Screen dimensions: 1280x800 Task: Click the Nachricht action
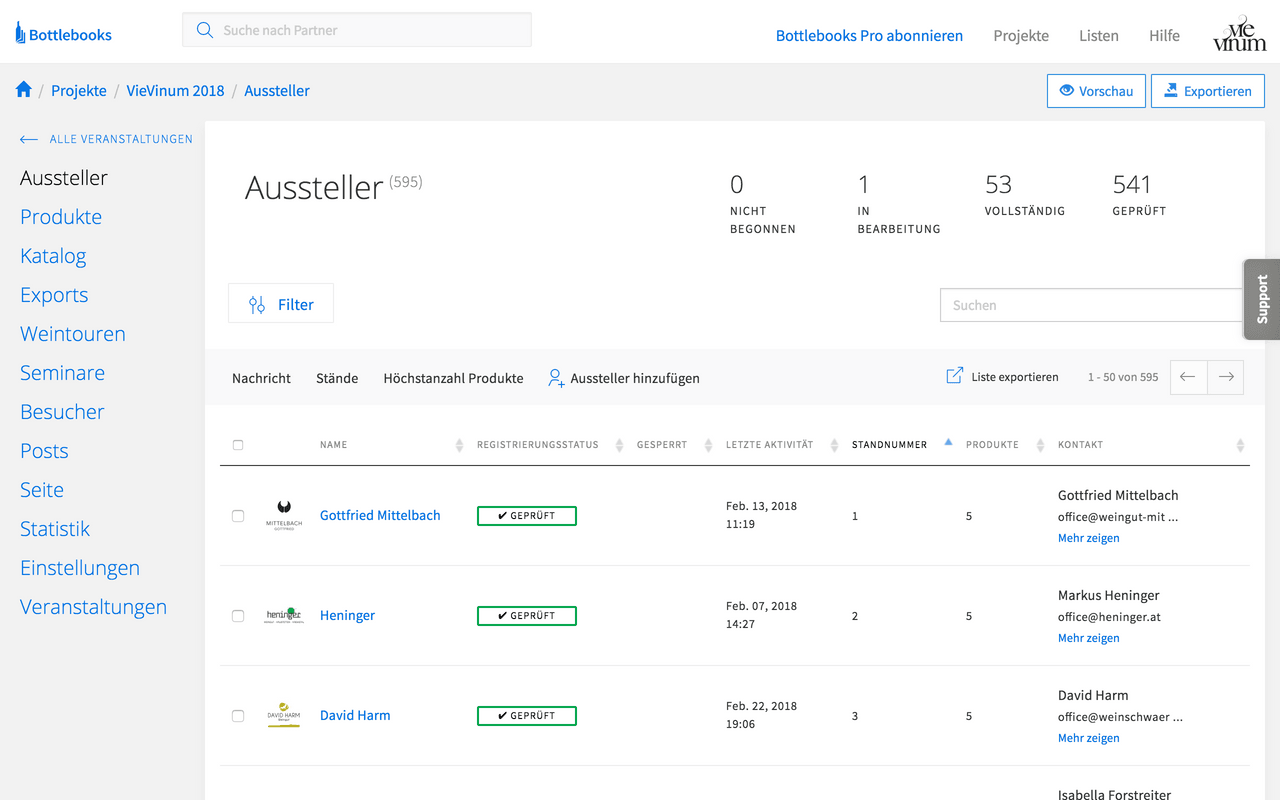261,378
